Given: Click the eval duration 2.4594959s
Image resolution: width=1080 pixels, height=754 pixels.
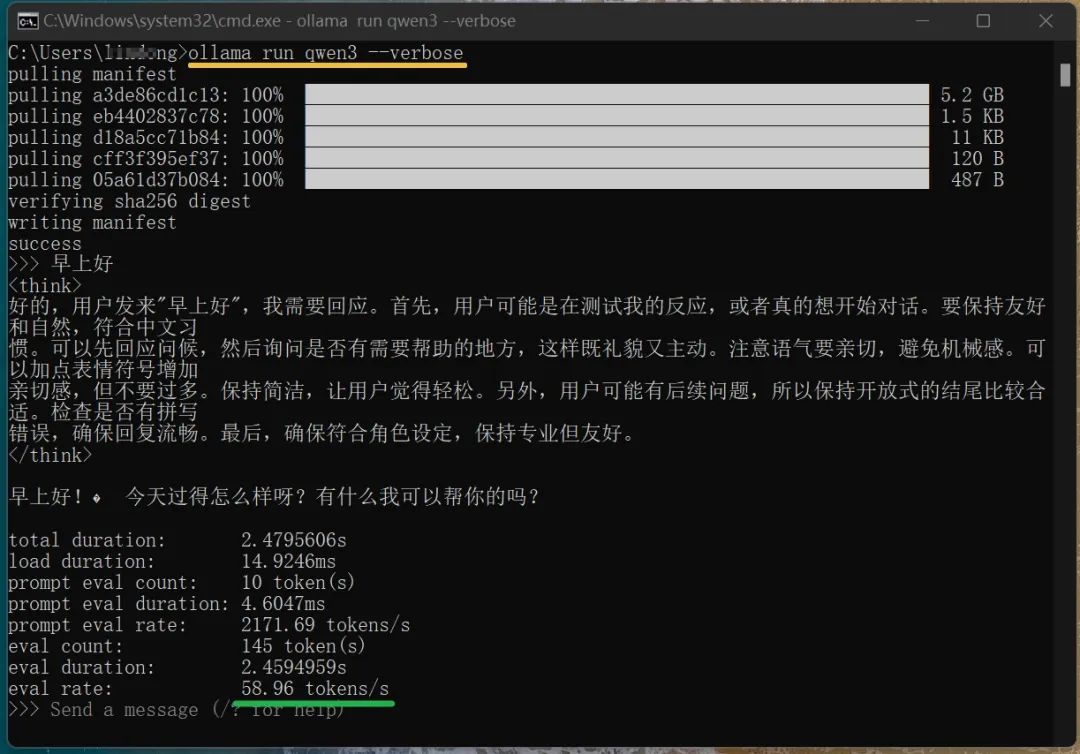Looking at the screenshot, I should pyautogui.click(x=293, y=667).
